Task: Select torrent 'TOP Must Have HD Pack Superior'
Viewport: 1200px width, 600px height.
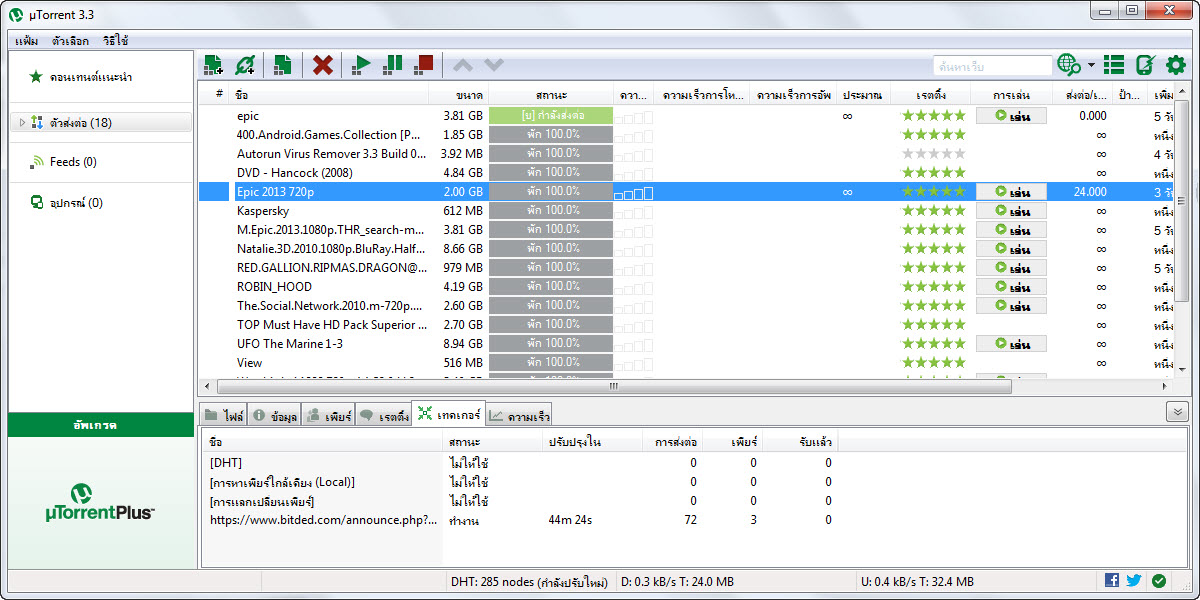Action: coord(331,325)
